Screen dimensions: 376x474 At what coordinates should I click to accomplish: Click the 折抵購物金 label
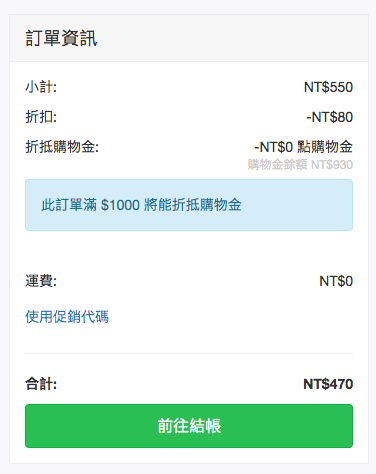point(62,147)
